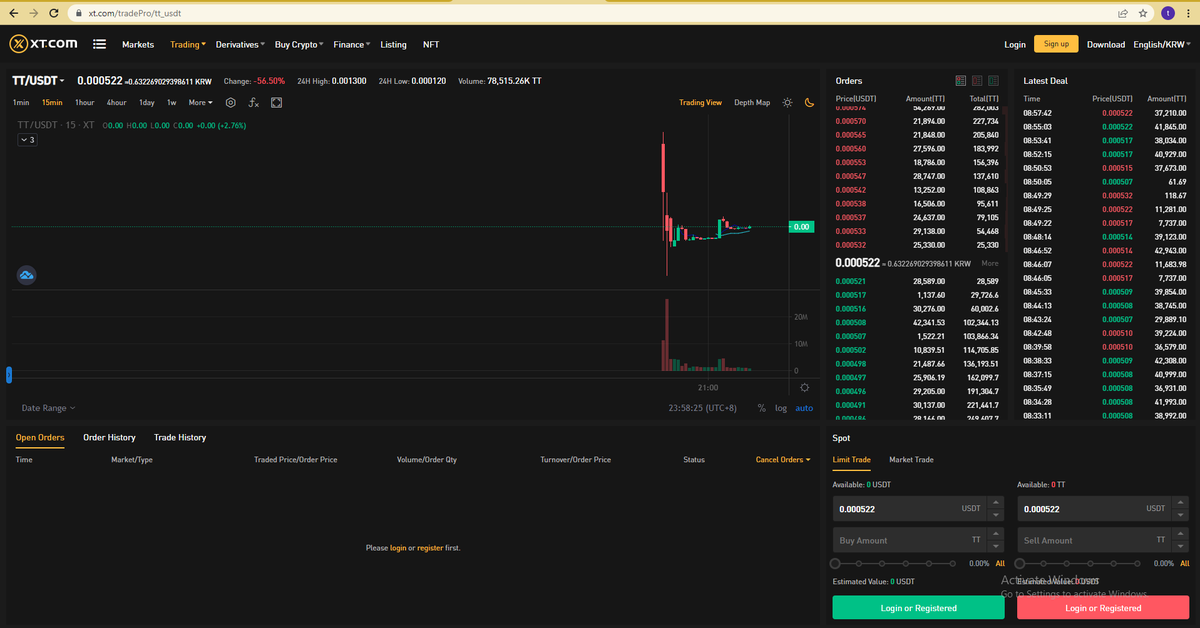
Task: Click the blue cloud icon on chart
Action: tap(27, 275)
